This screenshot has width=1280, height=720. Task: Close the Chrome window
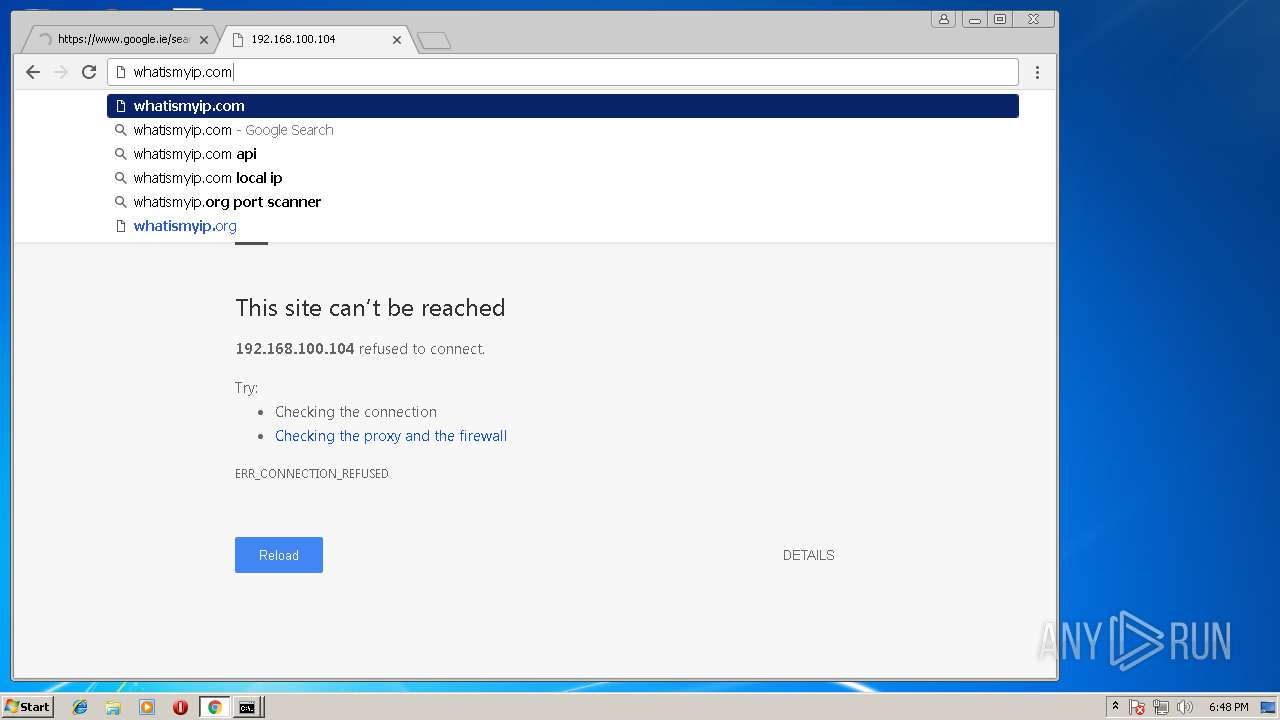1034,19
